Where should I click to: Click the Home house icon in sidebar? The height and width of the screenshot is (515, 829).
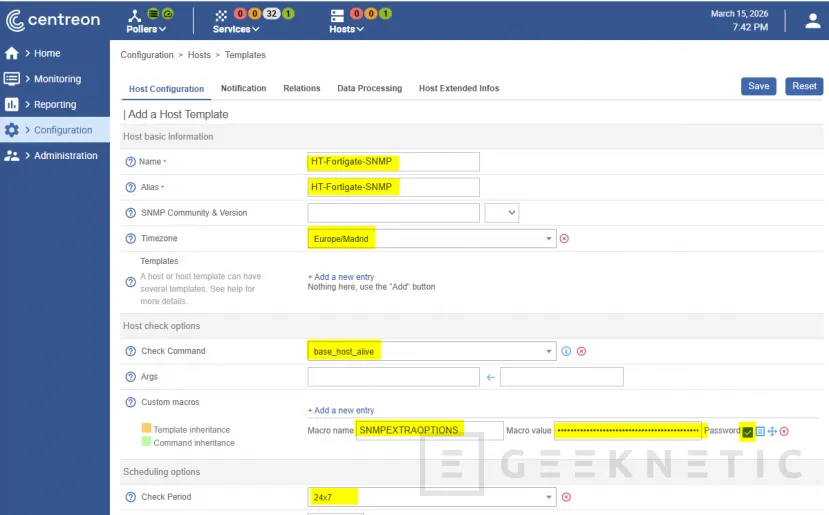coord(12,53)
